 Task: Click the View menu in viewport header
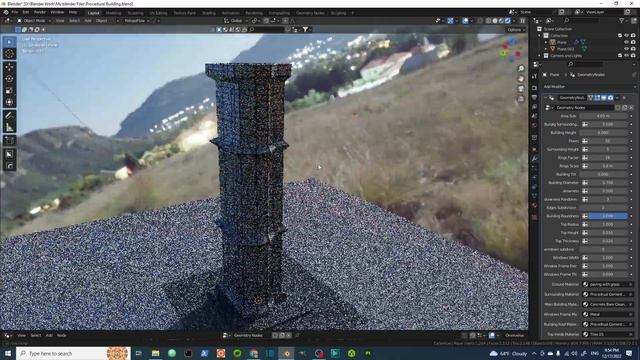coord(60,20)
